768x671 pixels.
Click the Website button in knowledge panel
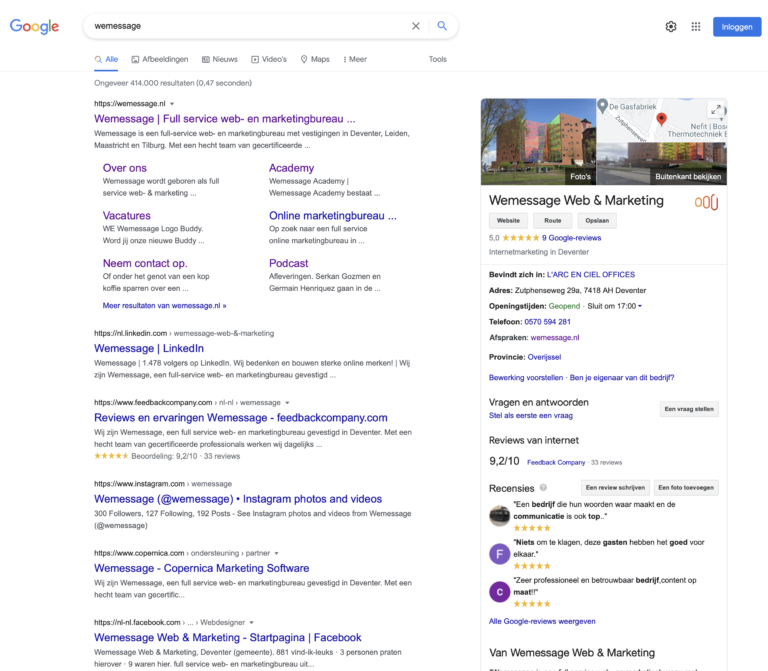pyautogui.click(x=508, y=221)
